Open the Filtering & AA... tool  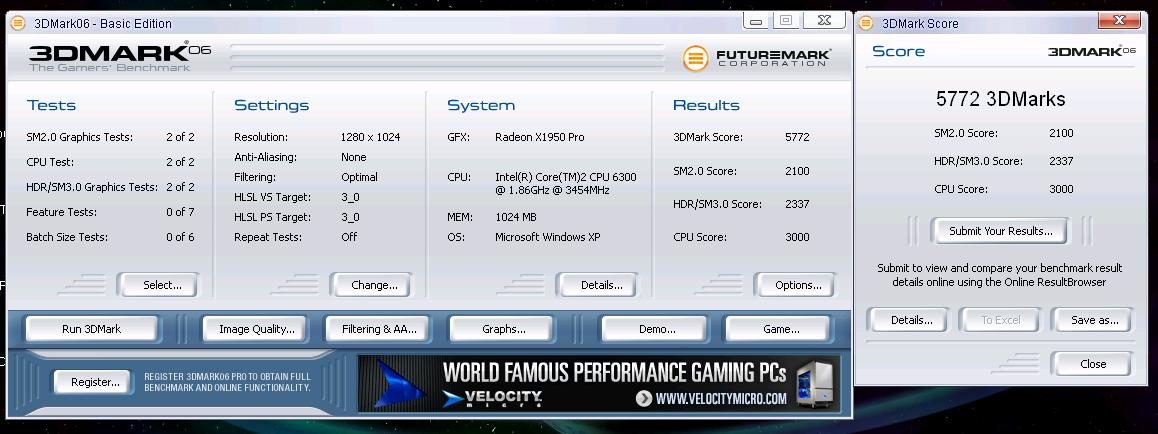coord(378,329)
